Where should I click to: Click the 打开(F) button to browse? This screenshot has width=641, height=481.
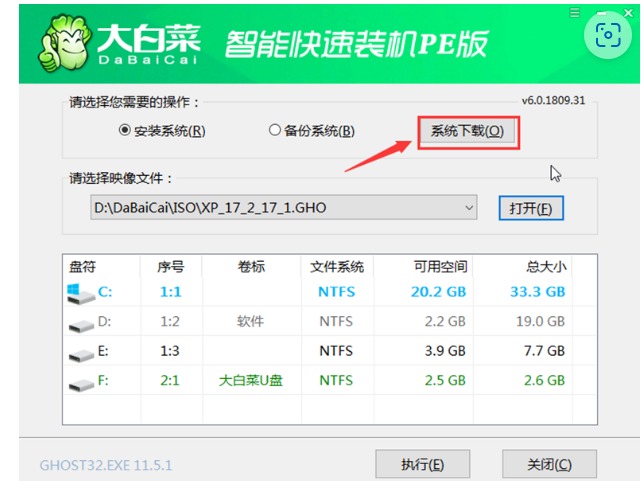[x=531, y=208]
